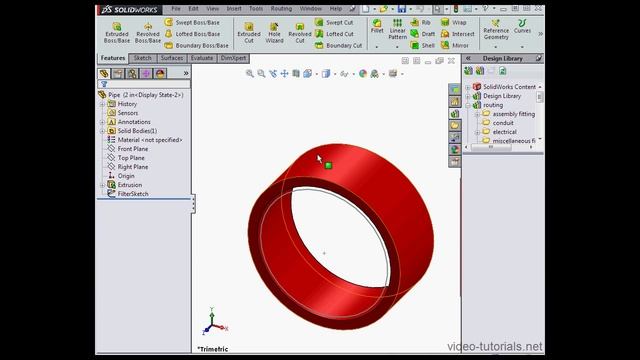Click the Fillet tool
Image resolution: width=640 pixels, height=360 pixels.
pyautogui.click(x=377, y=26)
